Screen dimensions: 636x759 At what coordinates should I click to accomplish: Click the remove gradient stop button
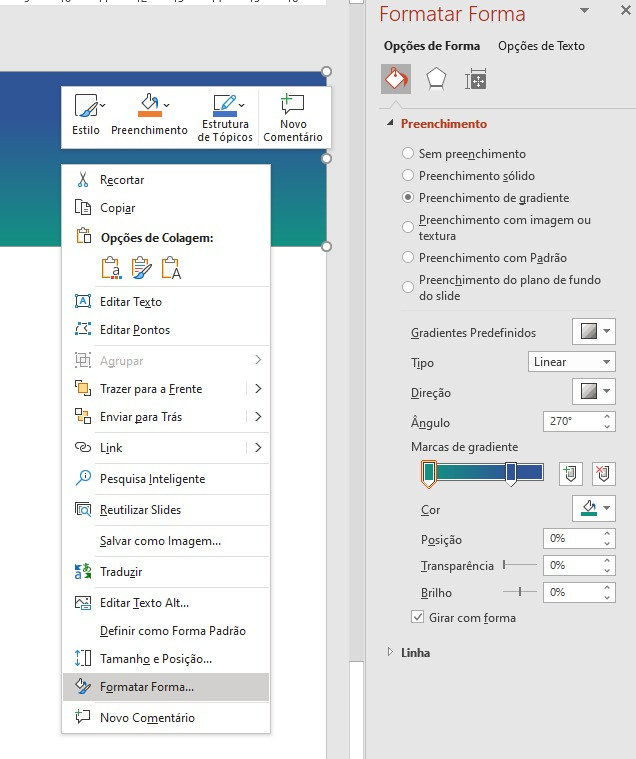pos(603,473)
